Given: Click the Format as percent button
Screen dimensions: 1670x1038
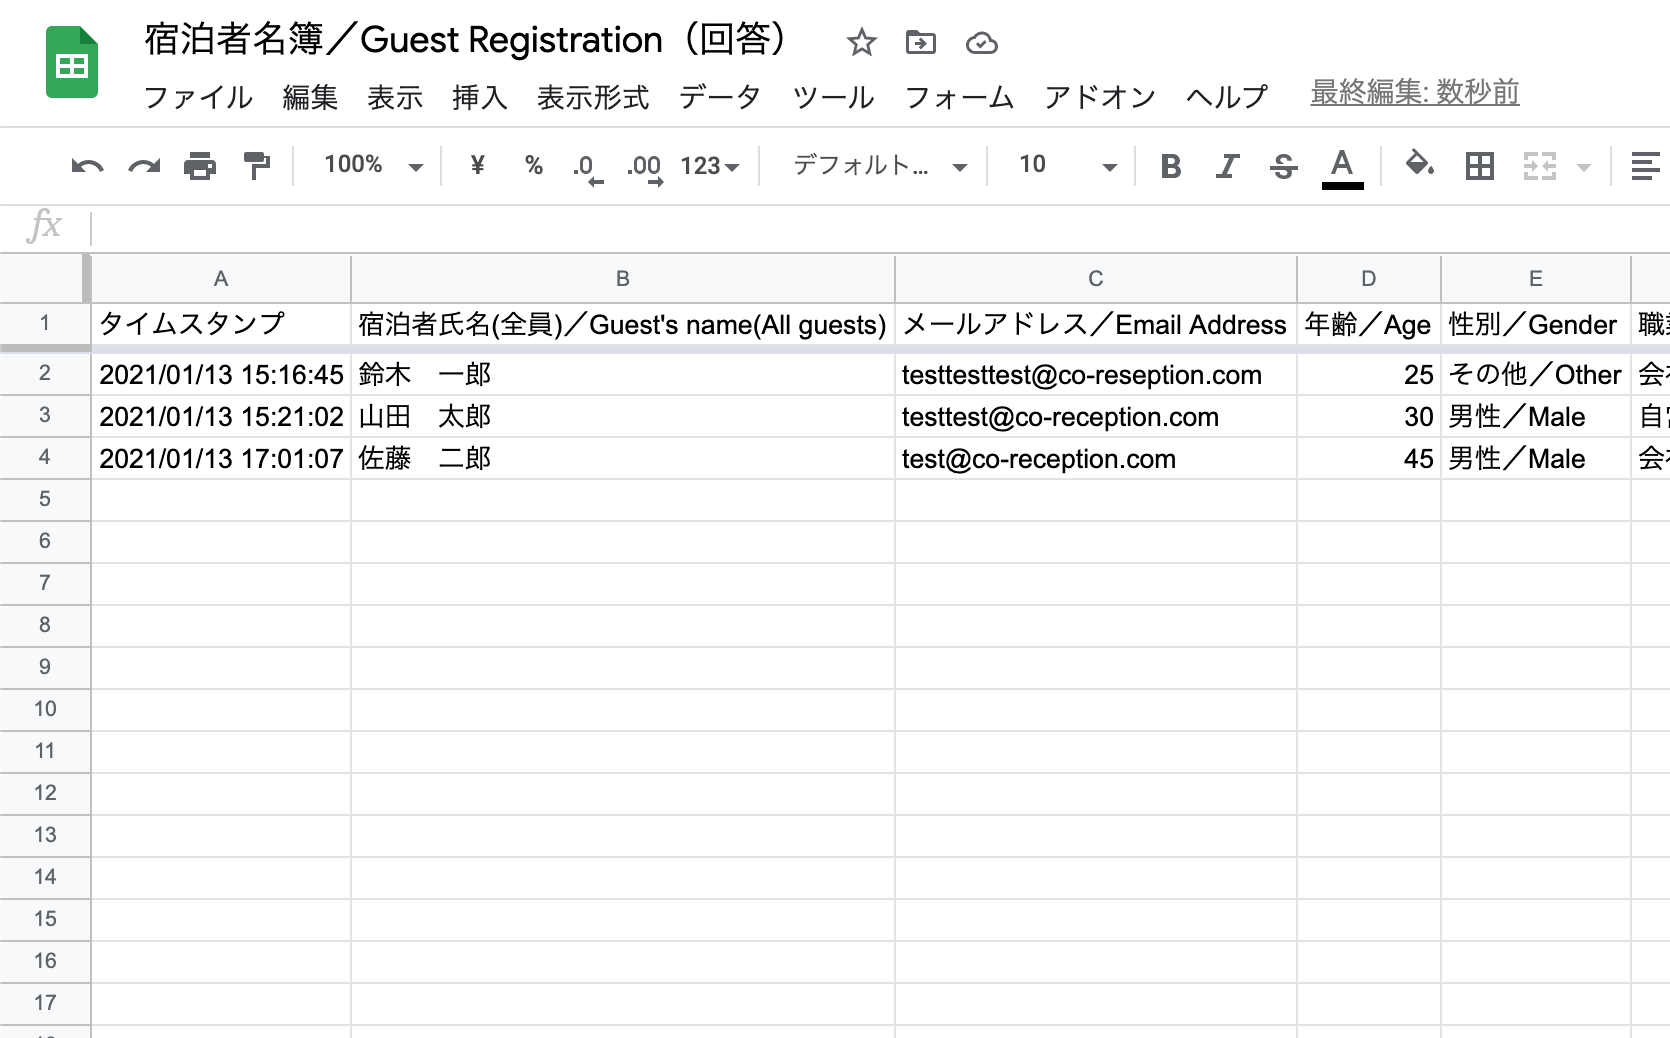Looking at the screenshot, I should 534,166.
